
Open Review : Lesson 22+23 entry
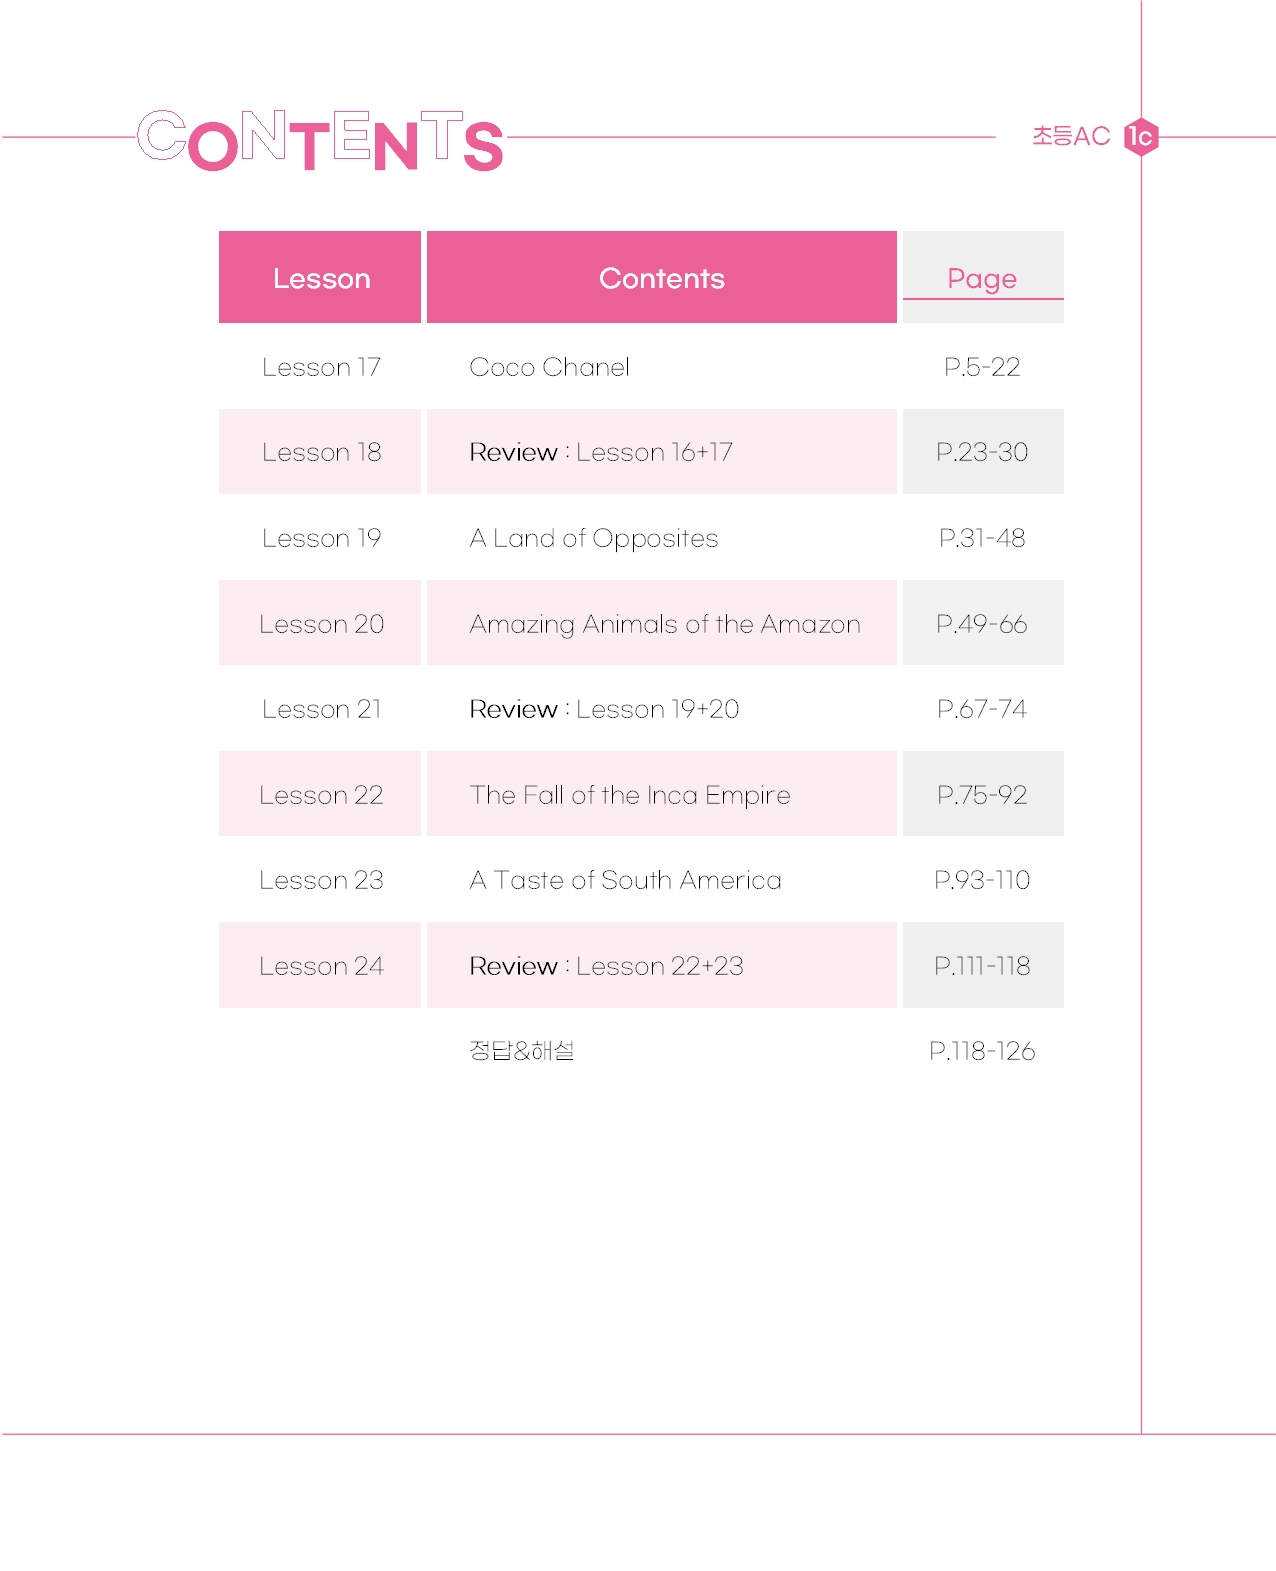point(606,966)
